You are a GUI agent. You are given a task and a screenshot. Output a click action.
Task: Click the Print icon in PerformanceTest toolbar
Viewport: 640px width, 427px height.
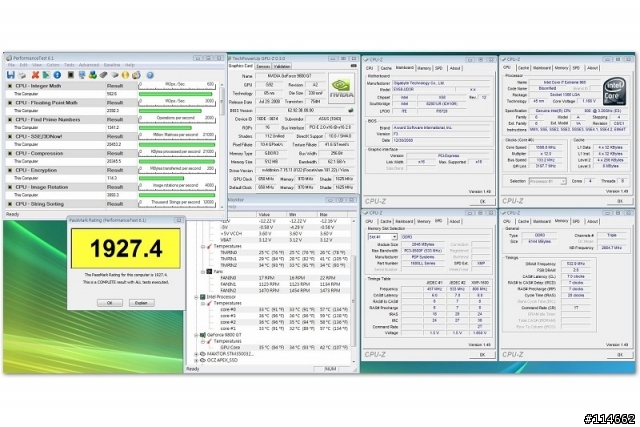[x=22, y=75]
